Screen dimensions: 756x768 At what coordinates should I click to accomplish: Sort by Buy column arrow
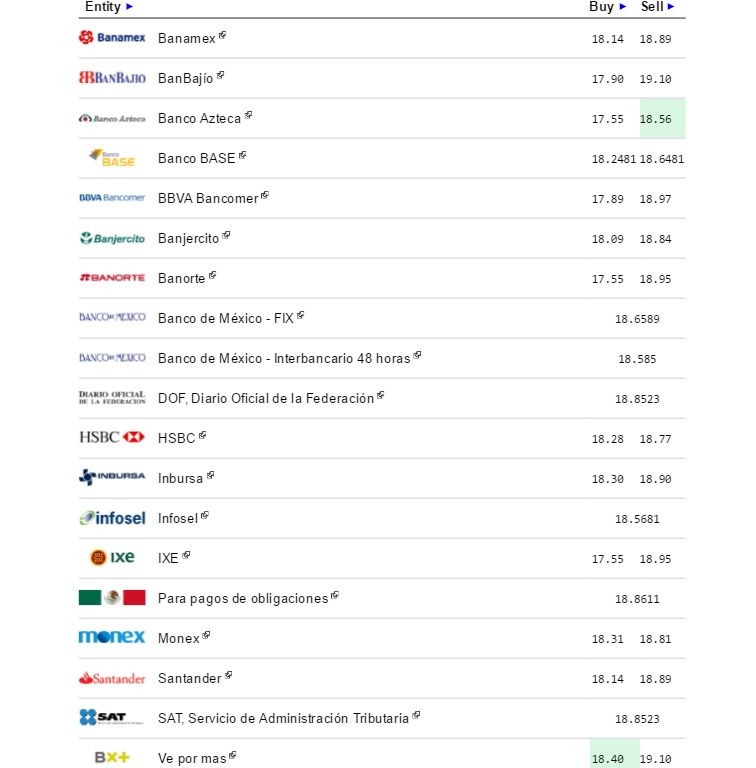coord(623,7)
